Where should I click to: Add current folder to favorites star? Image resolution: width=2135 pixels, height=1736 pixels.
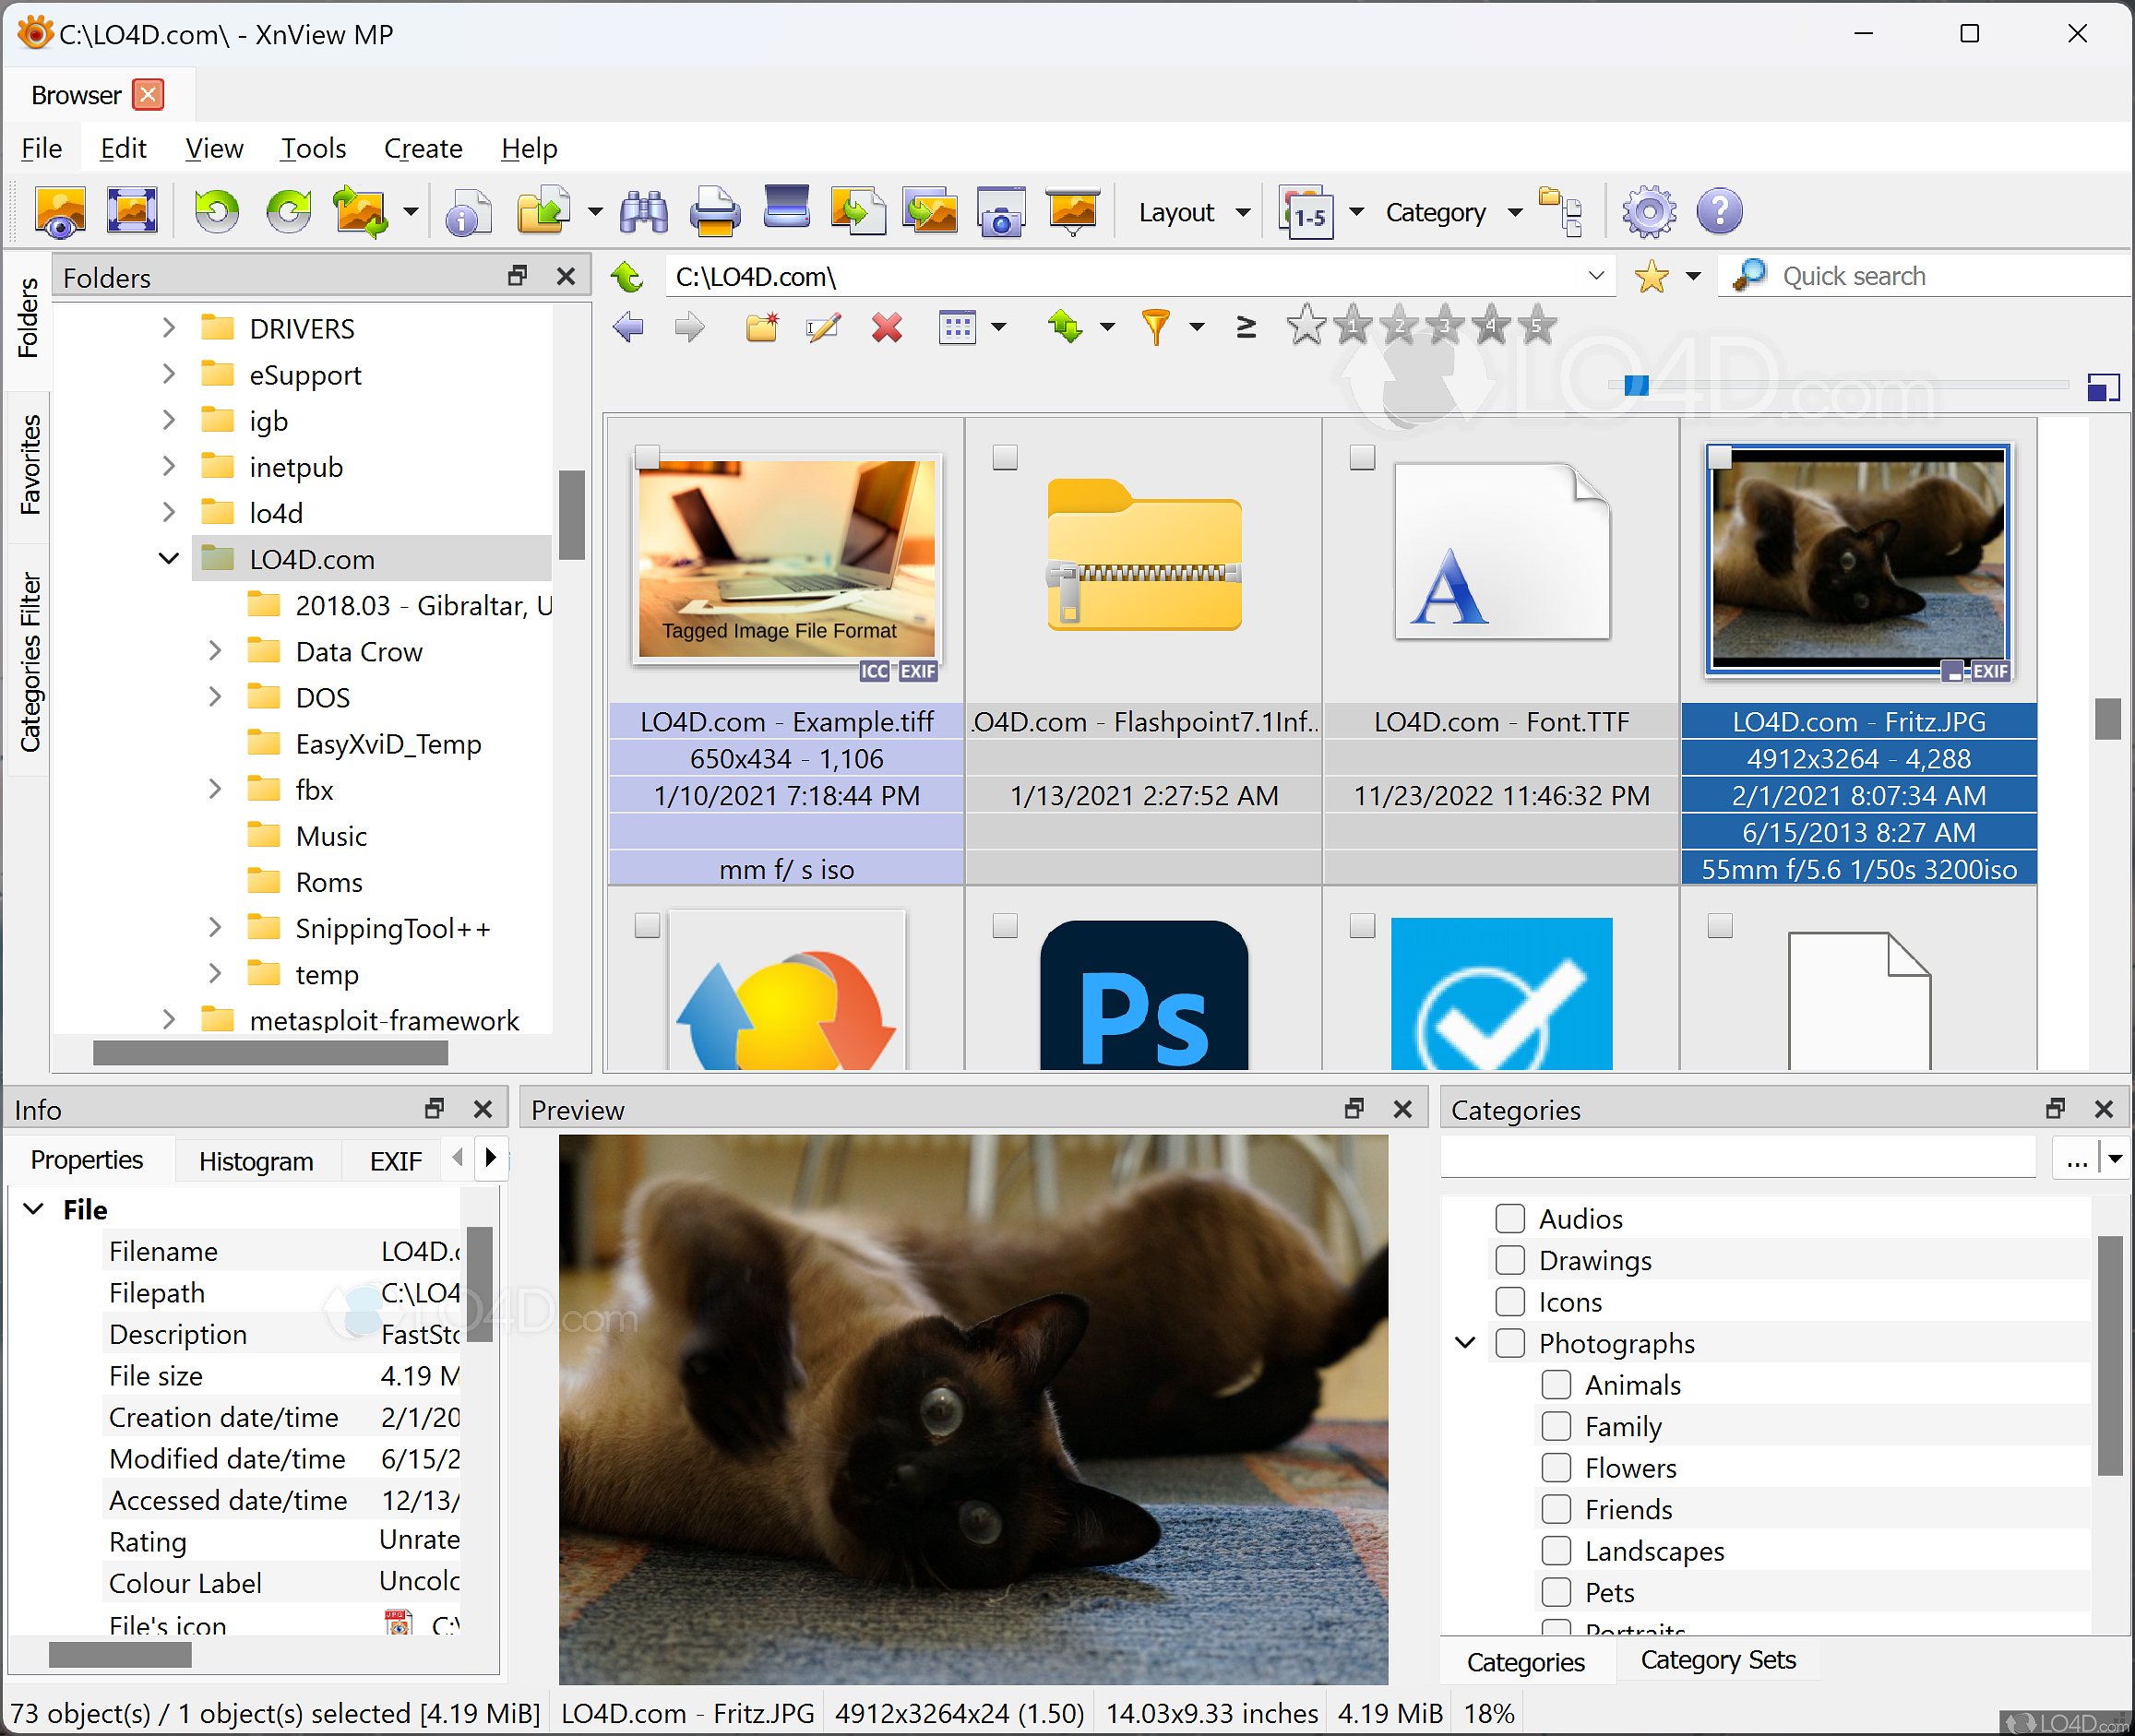[1651, 276]
